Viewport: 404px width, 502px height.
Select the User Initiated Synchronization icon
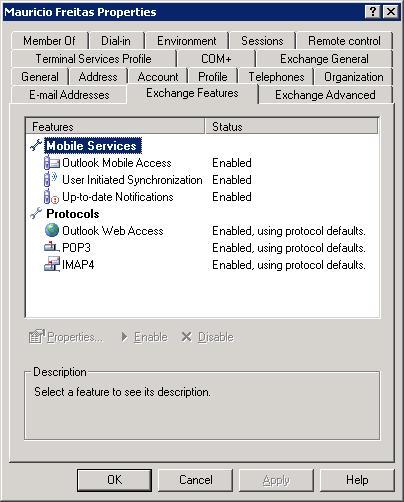tap(51, 180)
